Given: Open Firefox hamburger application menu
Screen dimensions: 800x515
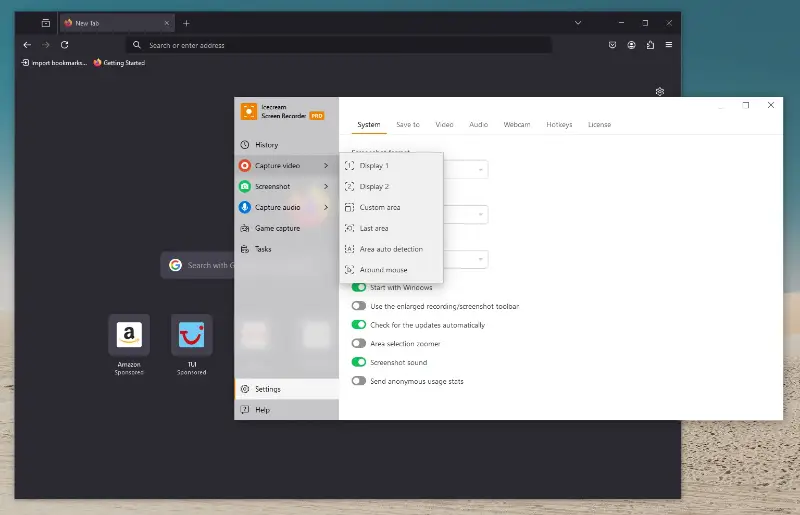Looking at the screenshot, I should point(669,45).
